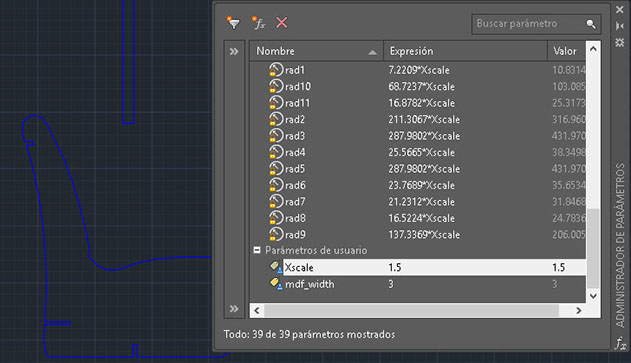Click expression 25.5665*Xscale
Image resolution: width=631 pixels, height=363 pixels.
click(421, 153)
